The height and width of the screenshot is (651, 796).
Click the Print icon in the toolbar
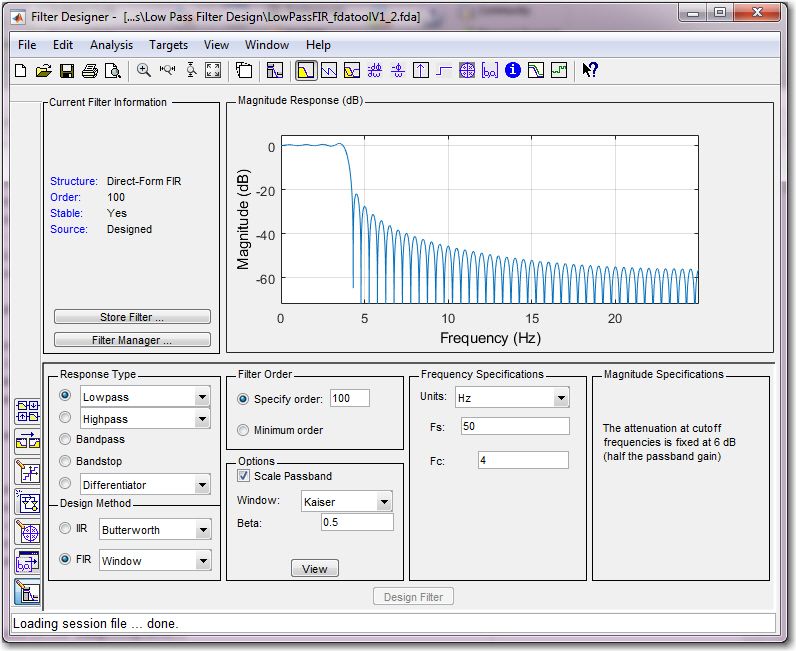pos(90,71)
